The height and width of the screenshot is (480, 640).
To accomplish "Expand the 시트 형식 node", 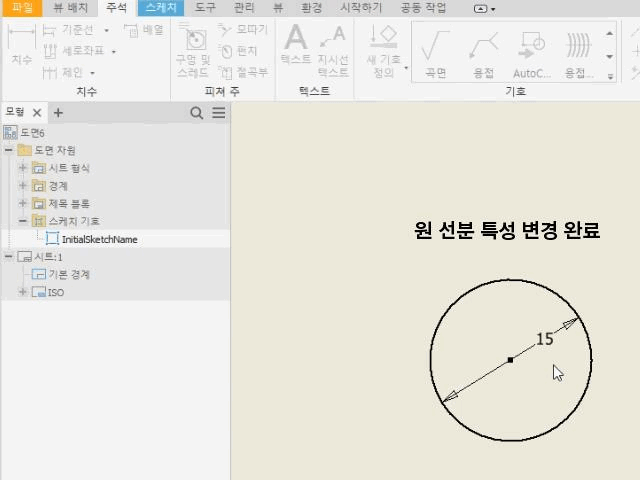I will coord(22,167).
